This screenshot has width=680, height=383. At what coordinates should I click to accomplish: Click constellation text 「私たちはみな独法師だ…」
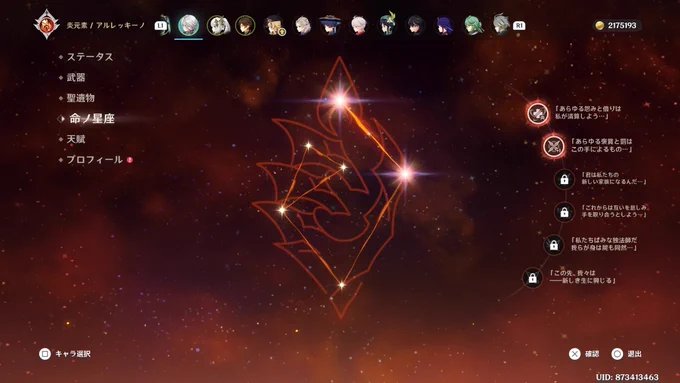tap(604, 244)
